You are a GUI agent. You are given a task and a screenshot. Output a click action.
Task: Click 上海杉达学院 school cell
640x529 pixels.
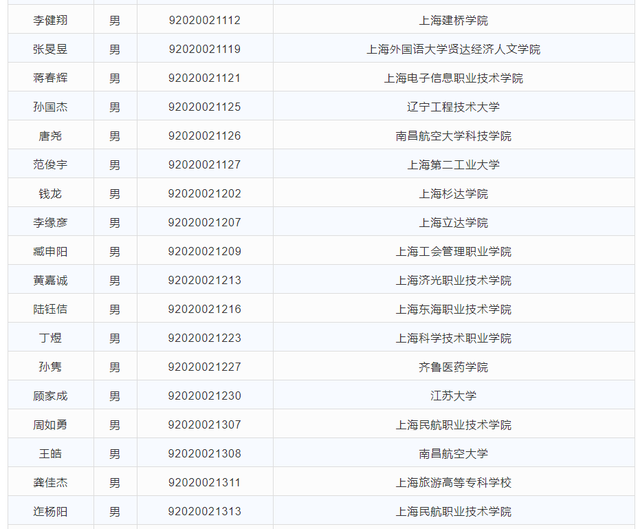pyautogui.click(x=453, y=194)
